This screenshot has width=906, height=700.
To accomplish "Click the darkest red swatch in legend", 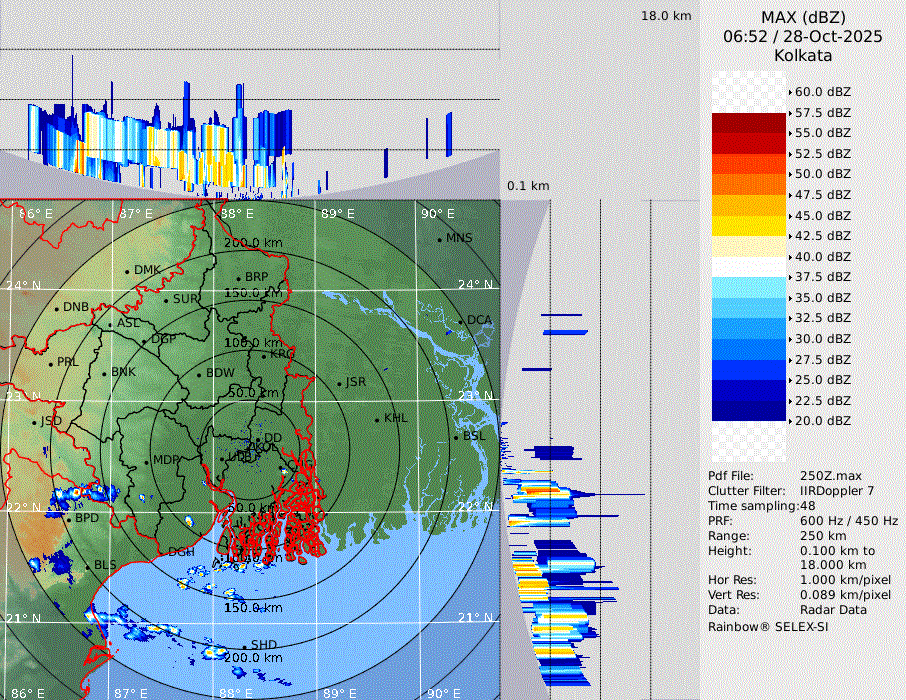I will [748, 123].
